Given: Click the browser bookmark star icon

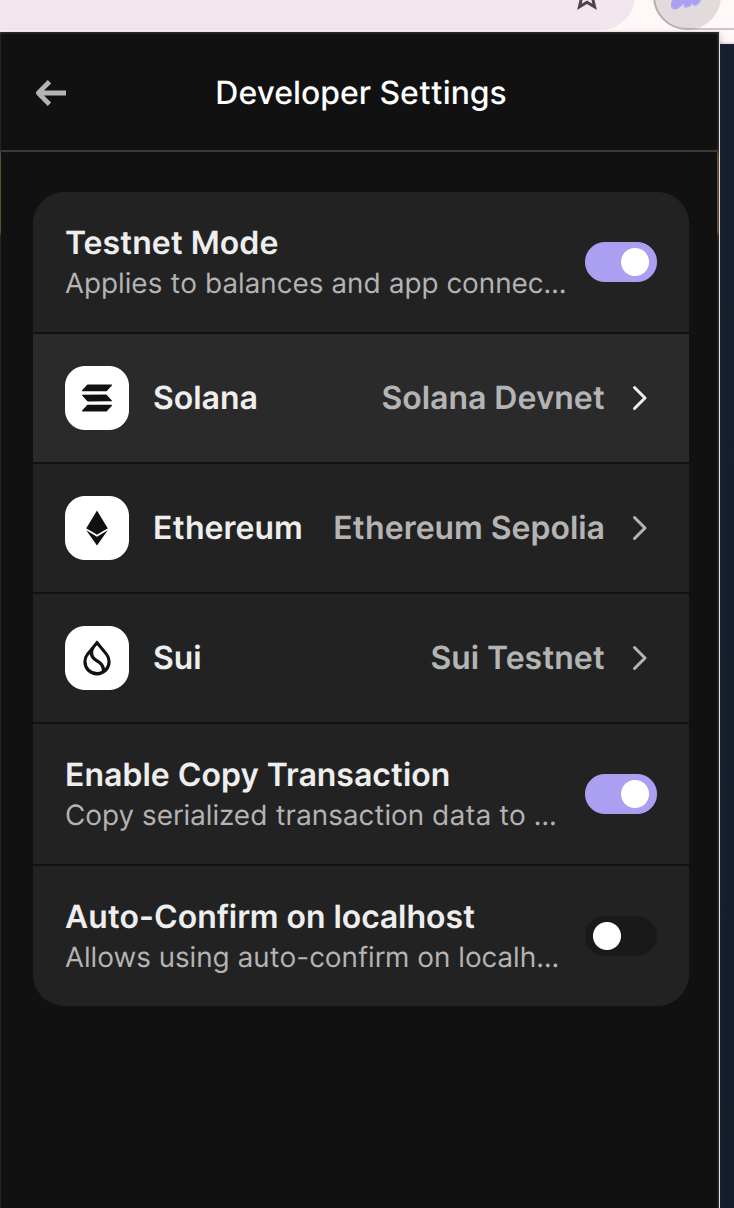Looking at the screenshot, I should tap(587, 4).
